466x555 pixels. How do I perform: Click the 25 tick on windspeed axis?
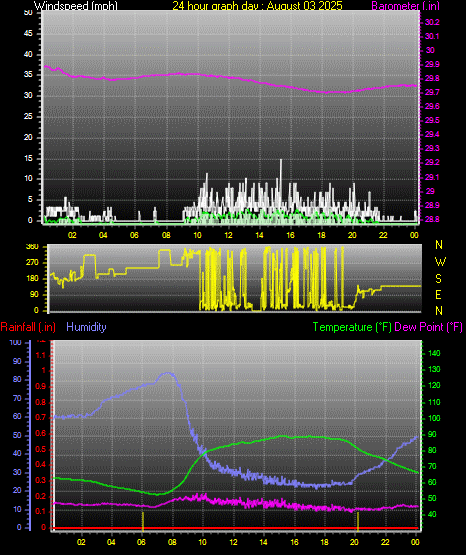tap(28, 116)
